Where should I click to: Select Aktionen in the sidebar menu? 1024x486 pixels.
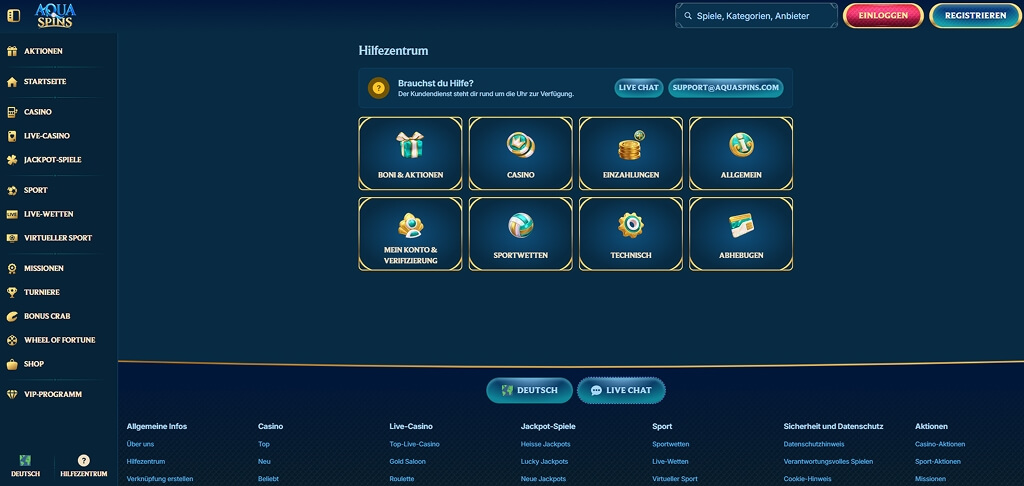[x=43, y=51]
